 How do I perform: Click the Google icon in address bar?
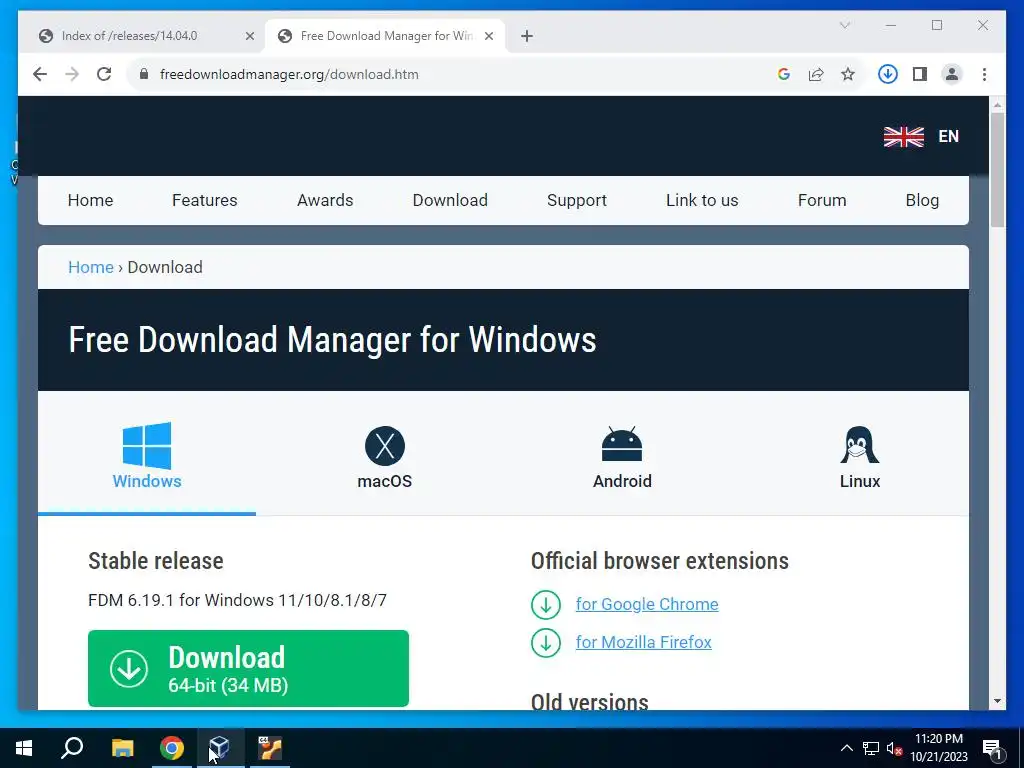coord(784,74)
